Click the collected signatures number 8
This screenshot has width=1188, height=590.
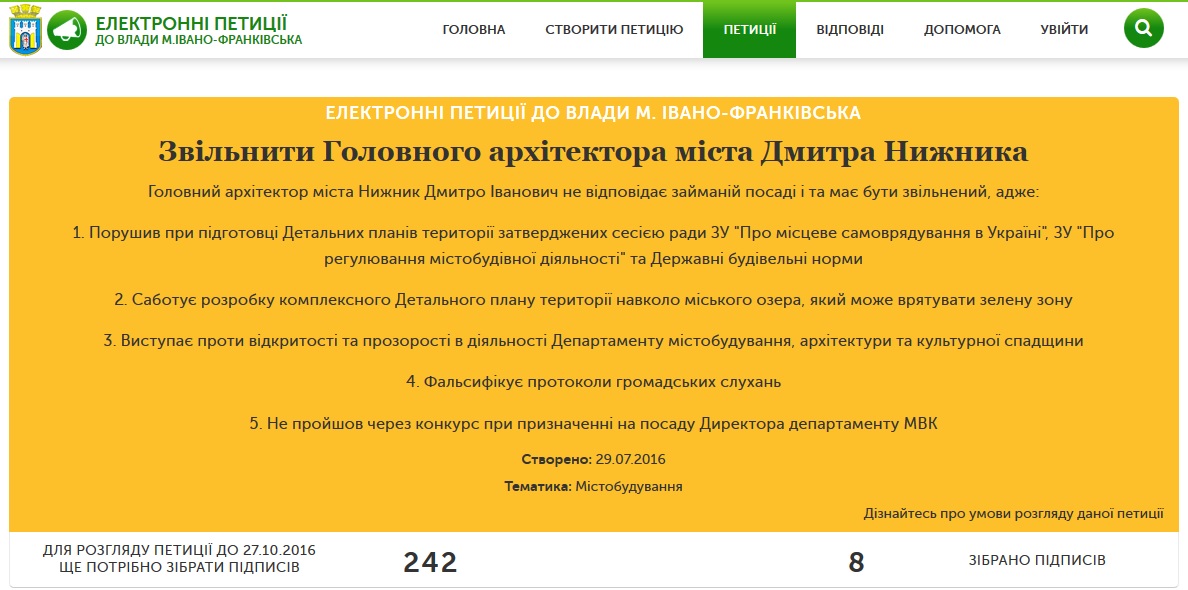tap(856, 563)
